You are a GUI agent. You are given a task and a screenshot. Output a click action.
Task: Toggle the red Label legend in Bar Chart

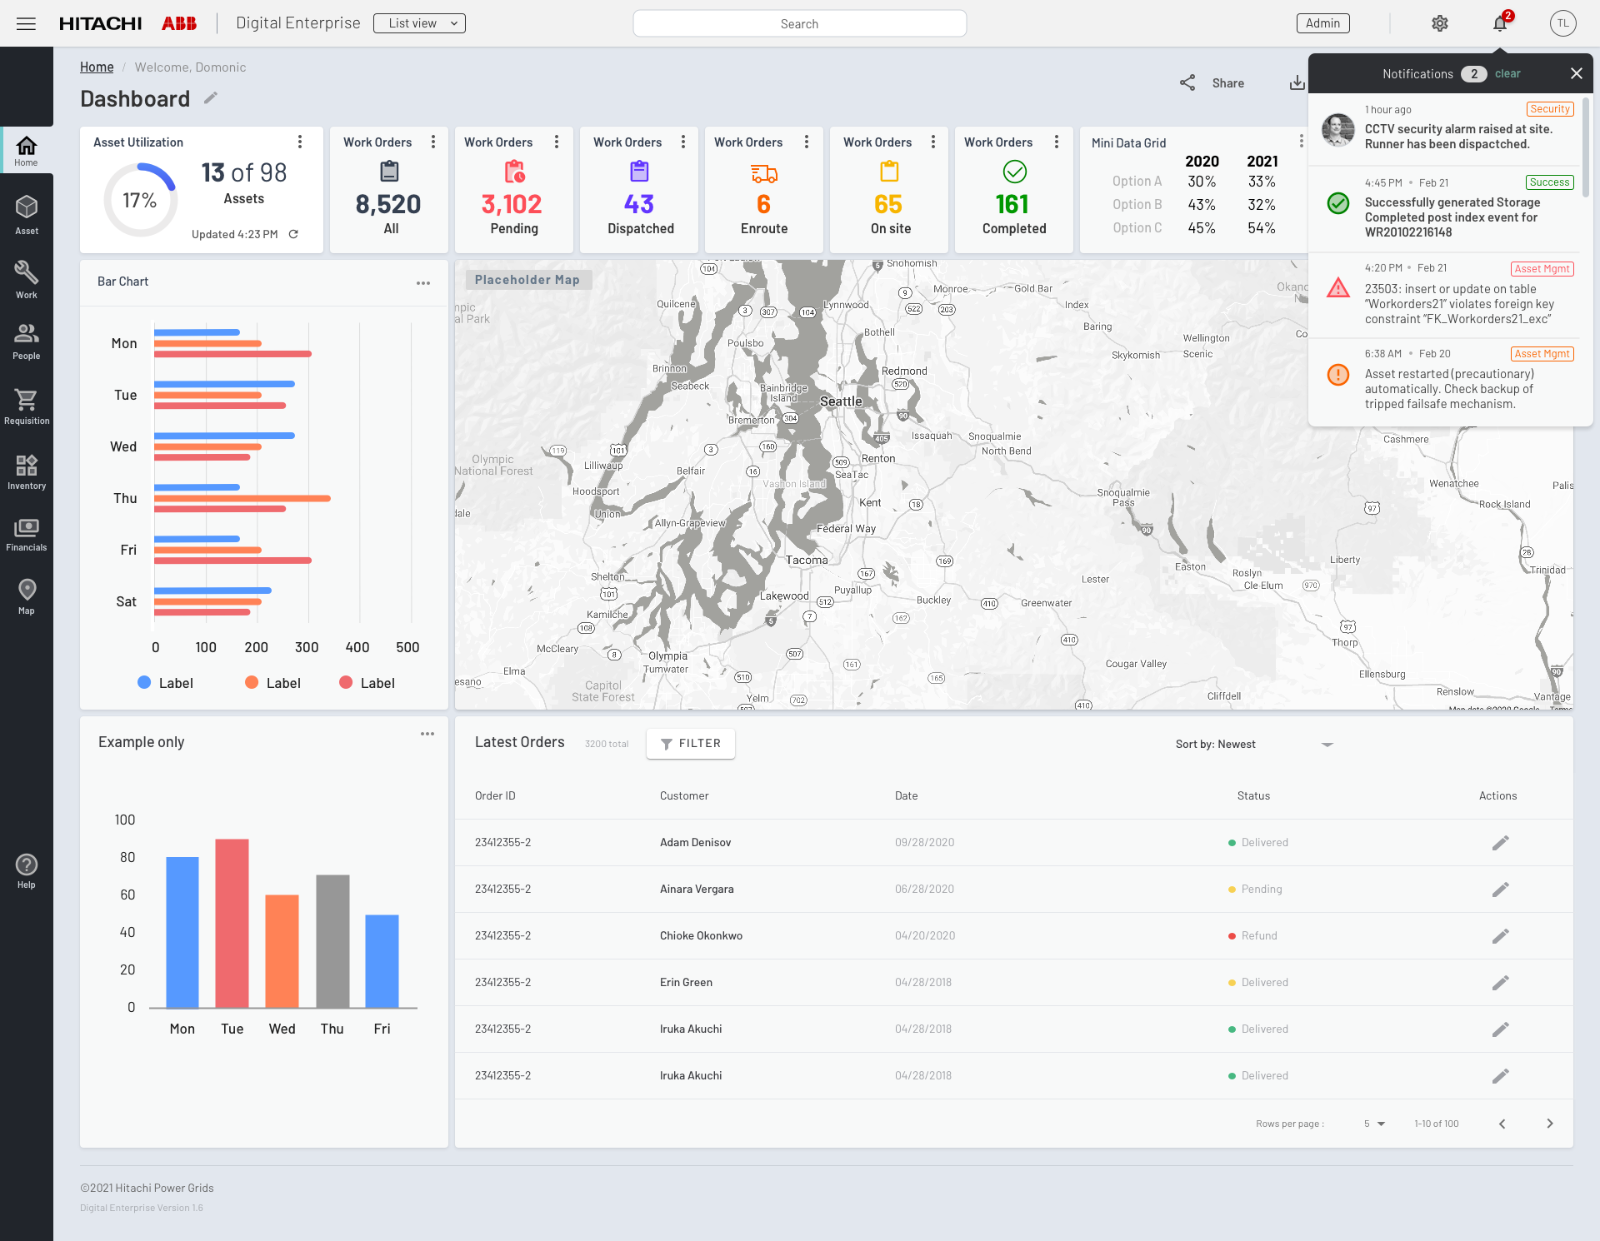click(366, 683)
